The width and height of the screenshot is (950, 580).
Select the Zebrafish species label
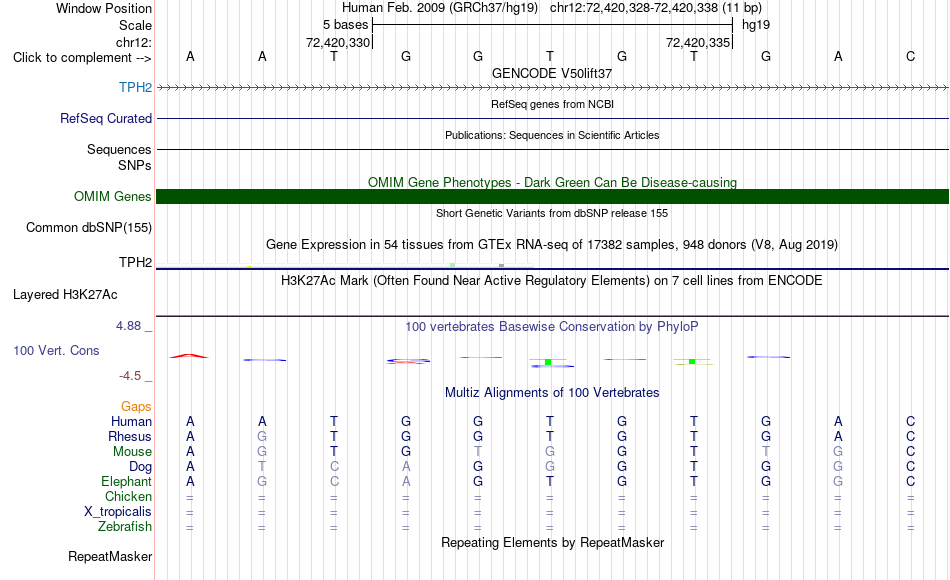pyautogui.click(x=125, y=527)
